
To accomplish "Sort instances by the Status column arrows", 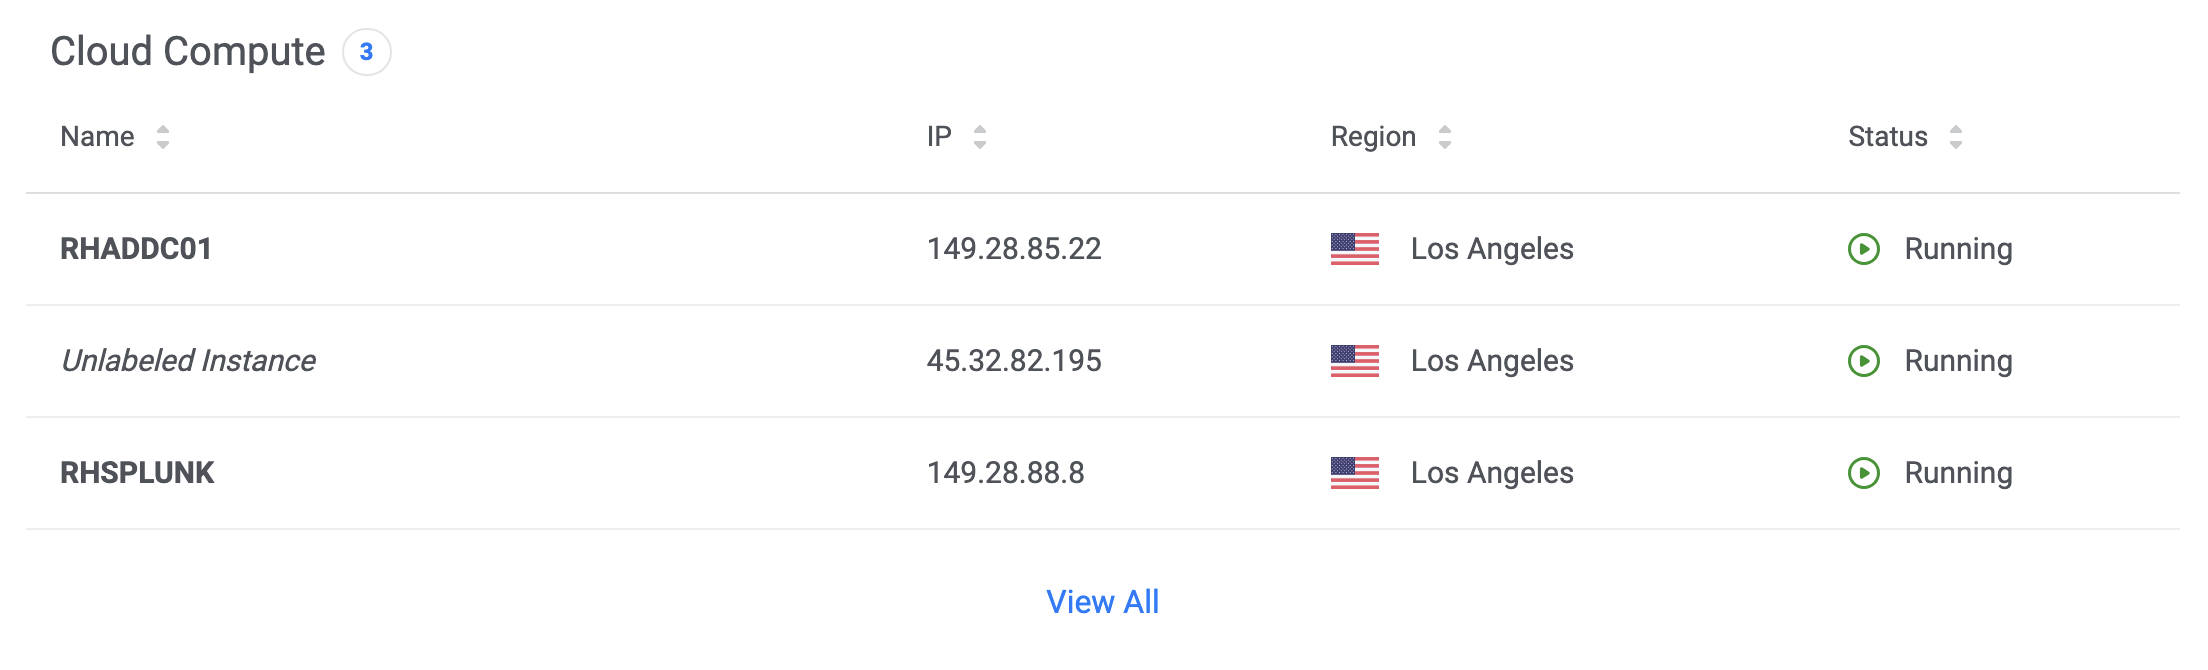I will click(1956, 137).
